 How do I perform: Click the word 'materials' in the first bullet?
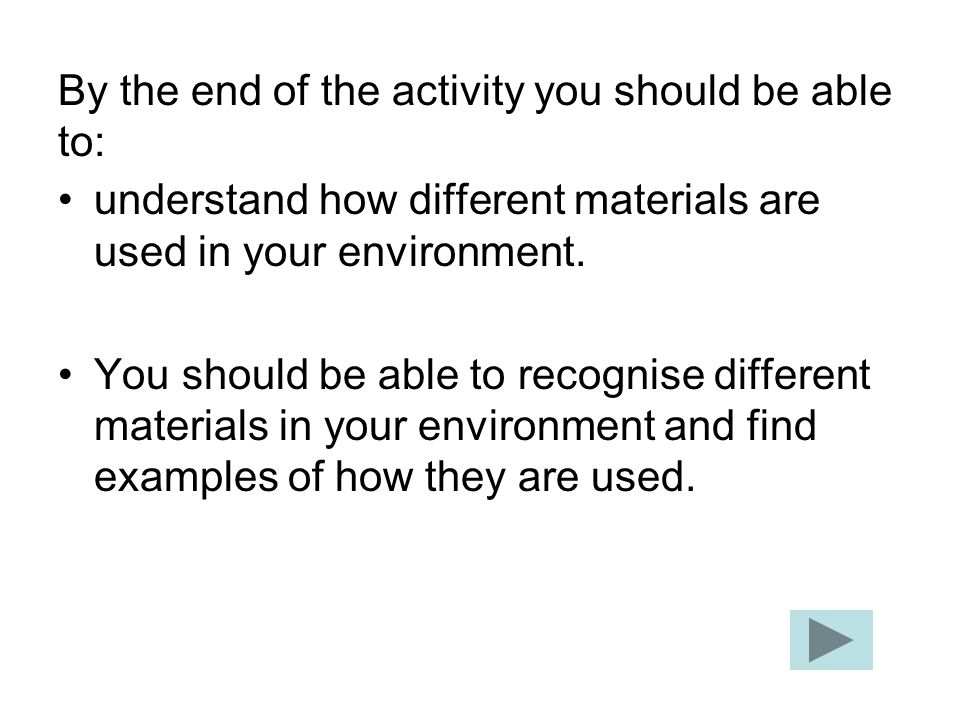click(661, 200)
